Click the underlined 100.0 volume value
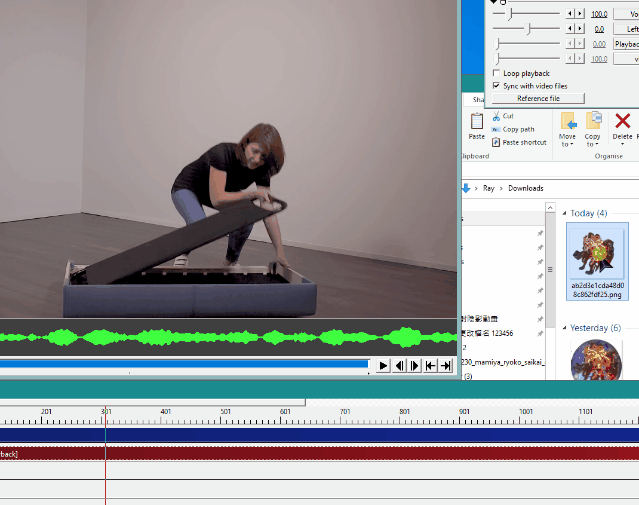The image size is (639, 505). 599,14
